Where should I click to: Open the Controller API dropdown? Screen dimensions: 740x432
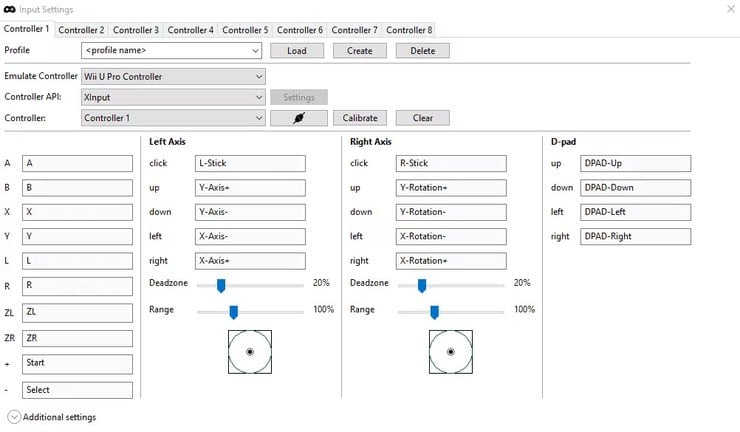(x=173, y=97)
